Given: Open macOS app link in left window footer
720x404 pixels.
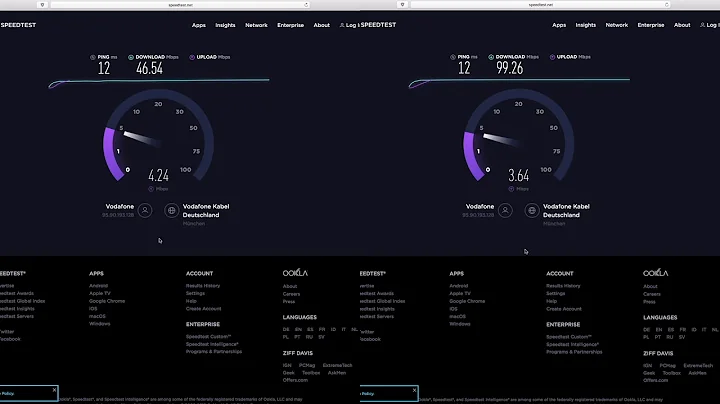Looking at the screenshot, I should click(97, 316).
